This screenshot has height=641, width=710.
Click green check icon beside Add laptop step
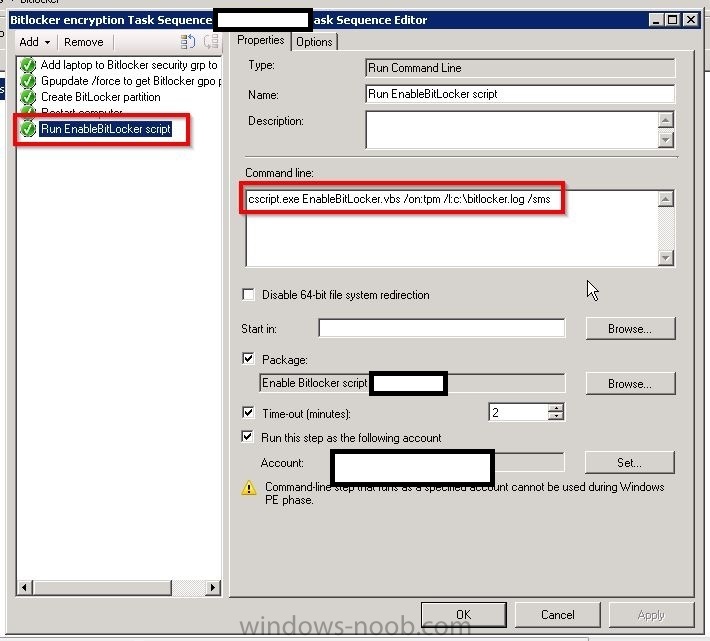(x=28, y=65)
